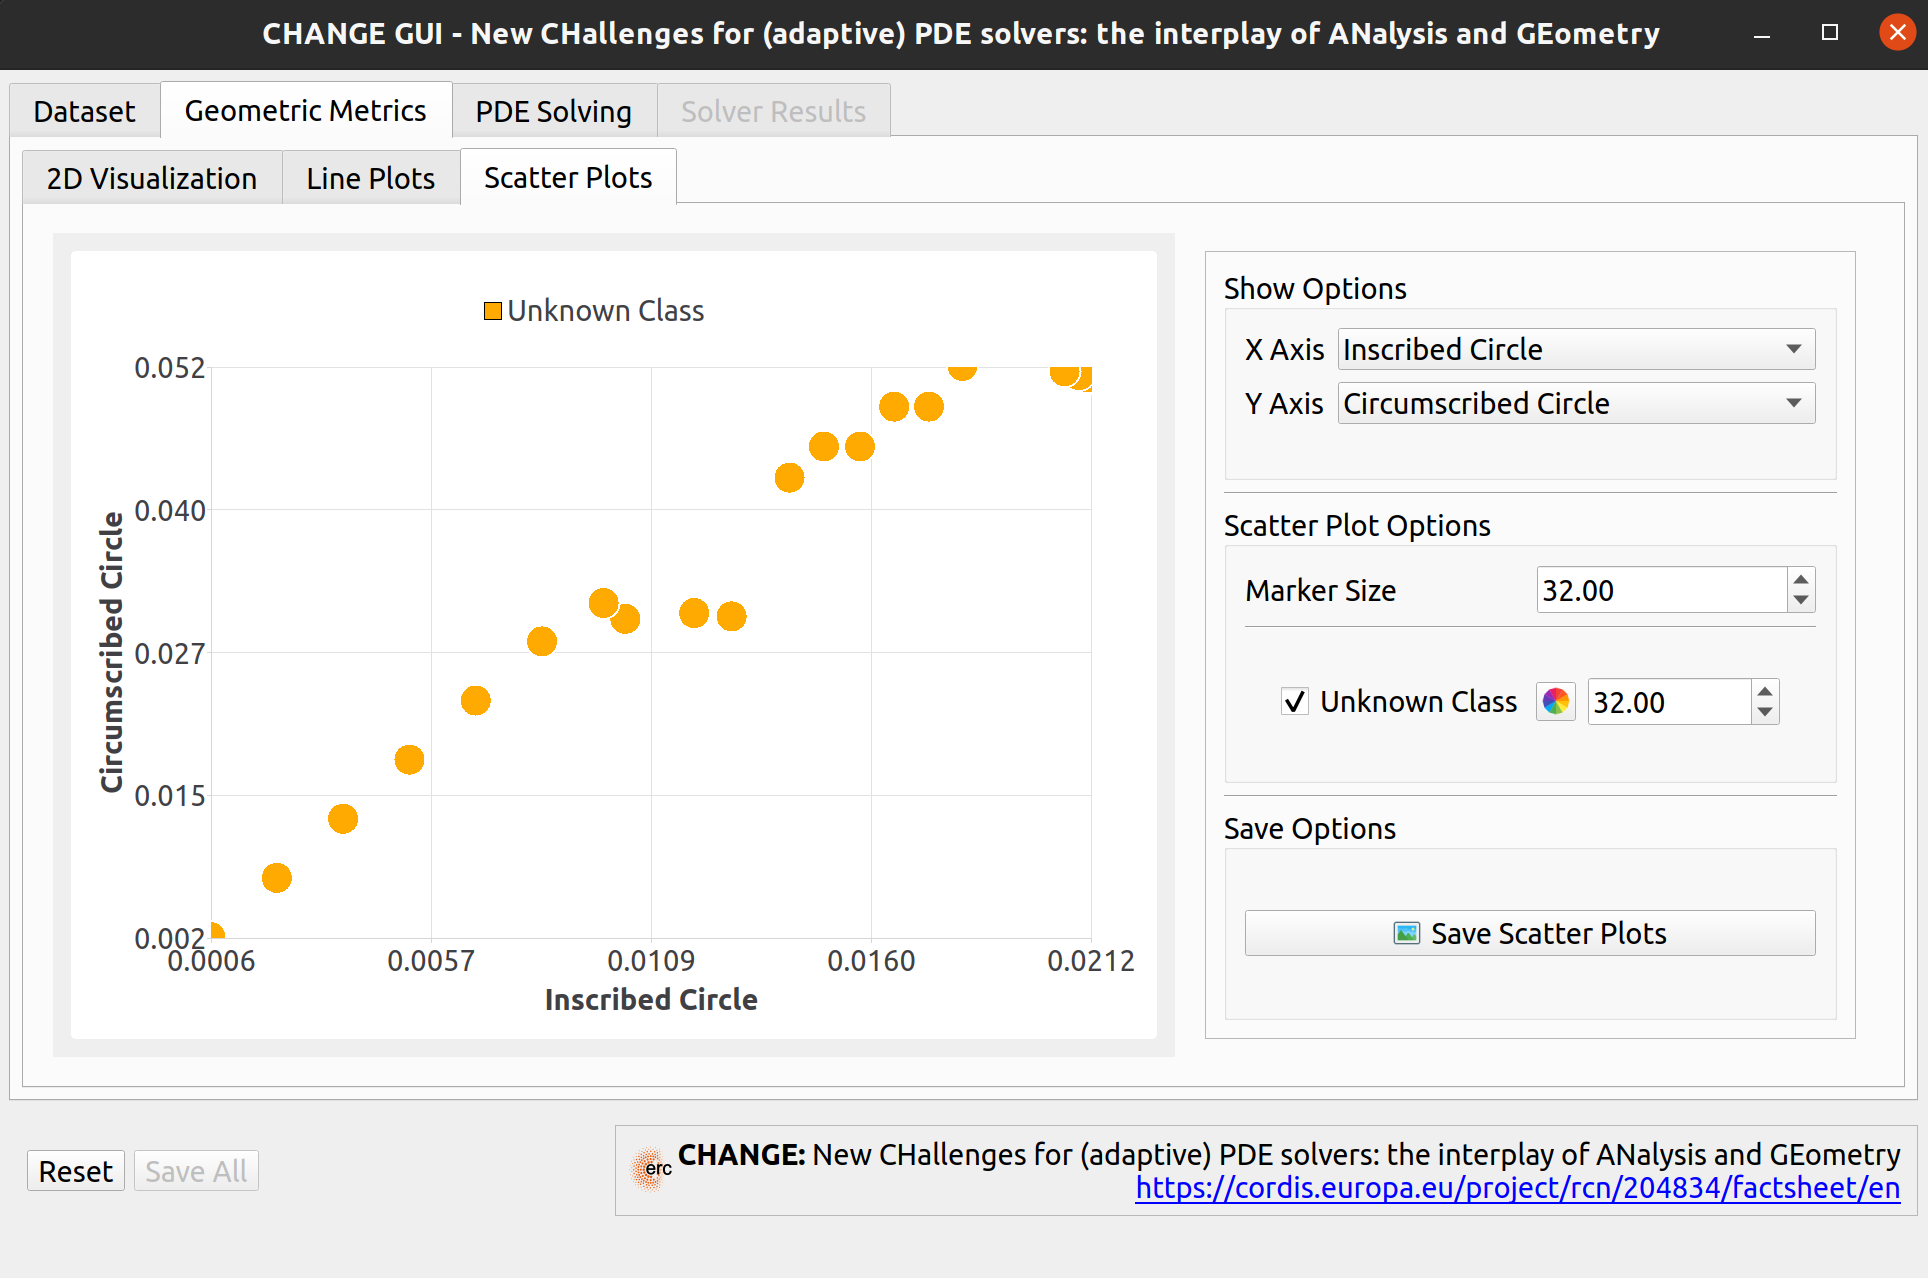Click the ERC logo icon
The height and width of the screenshot is (1278, 1928).
pyautogui.click(x=651, y=1168)
